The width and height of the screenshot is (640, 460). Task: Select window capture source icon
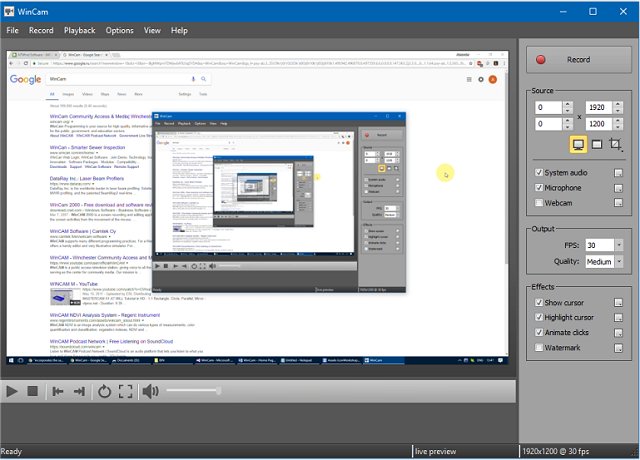coord(597,145)
